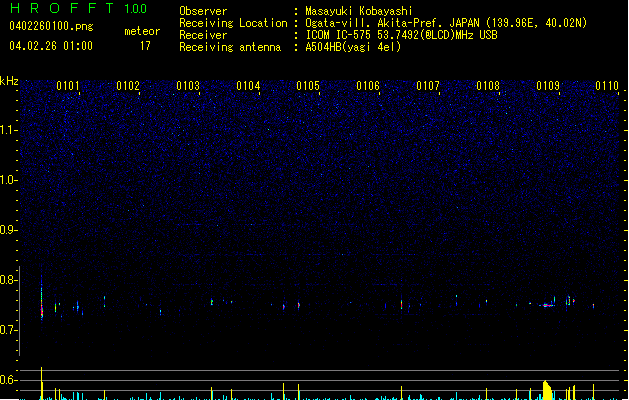Click the 0.7 kHz axis label
Viewport: 629px width, 400px height.
click(9, 330)
